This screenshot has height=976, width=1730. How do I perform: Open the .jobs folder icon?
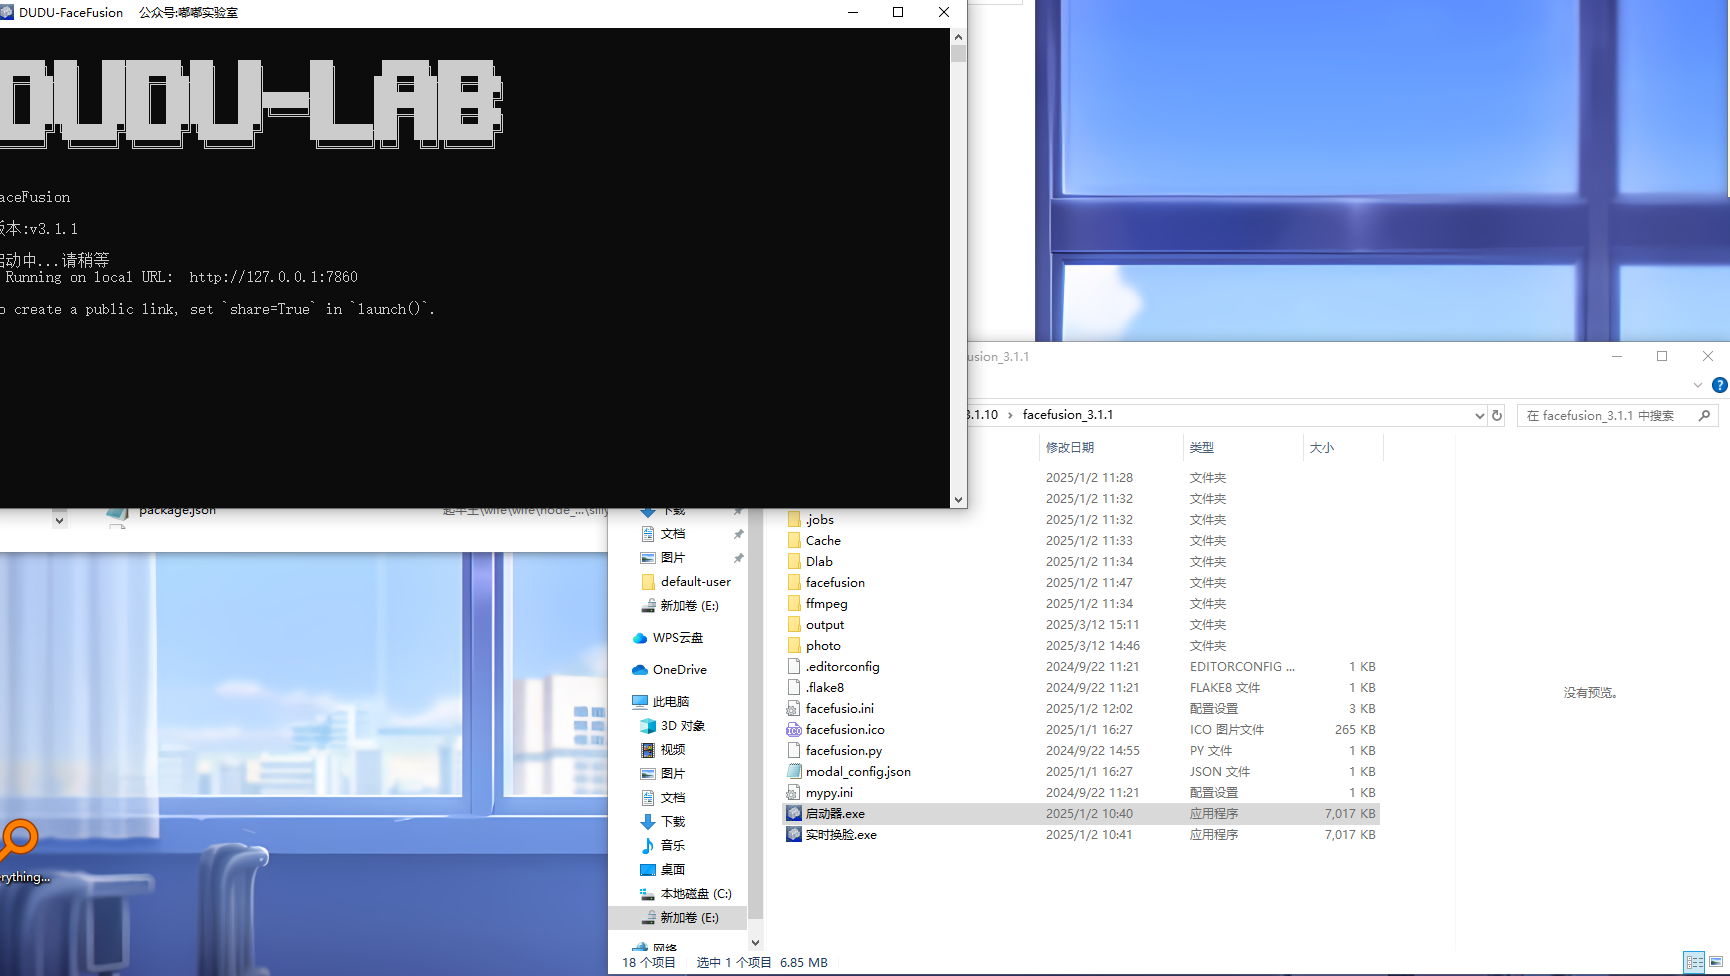pos(794,519)
